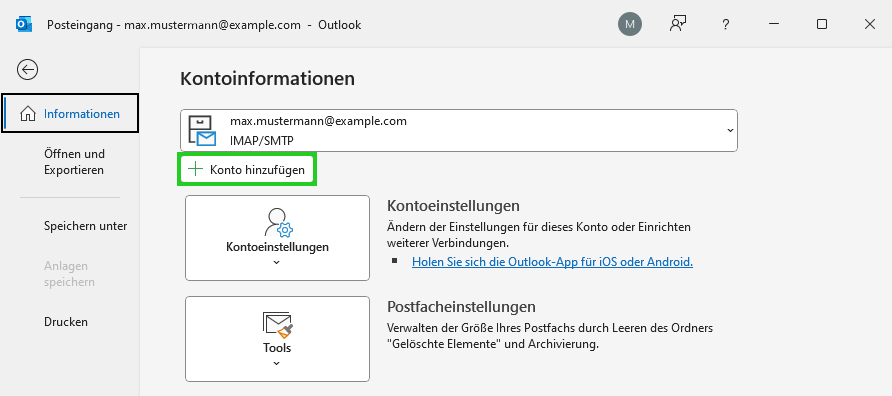Select the Informationen tab

(x=70, y=113)
